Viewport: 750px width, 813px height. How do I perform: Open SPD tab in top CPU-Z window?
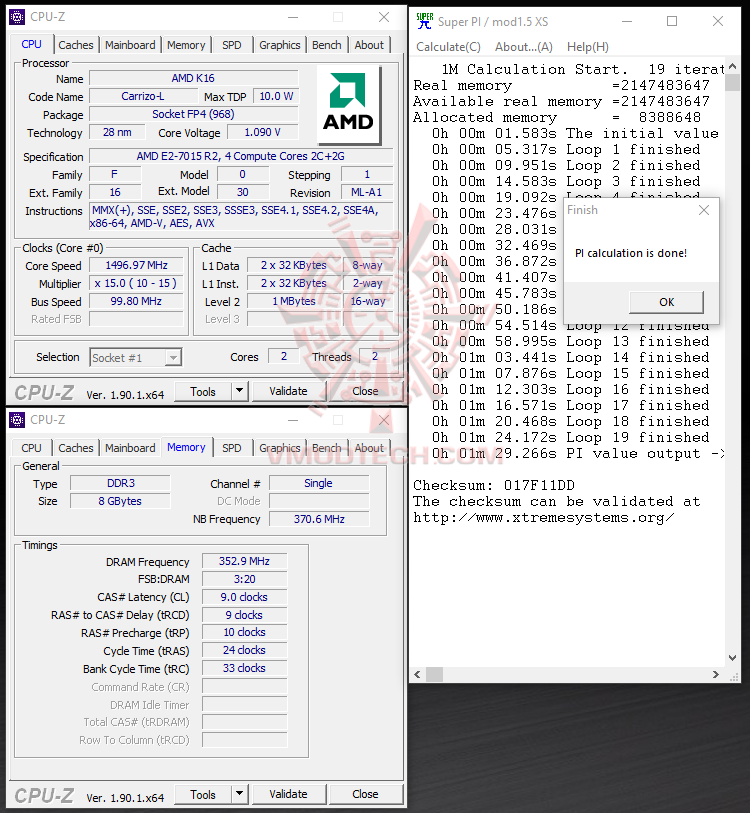[x=232, y=45]
